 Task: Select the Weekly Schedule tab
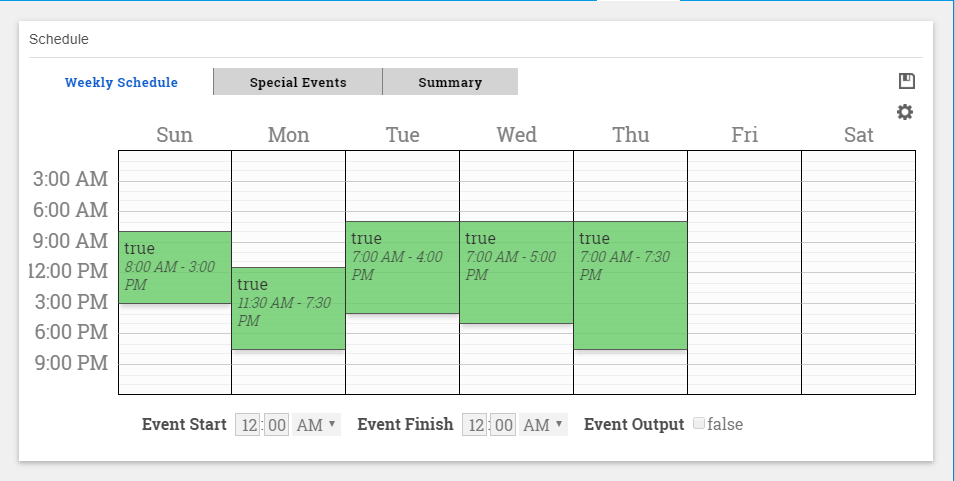121,82
